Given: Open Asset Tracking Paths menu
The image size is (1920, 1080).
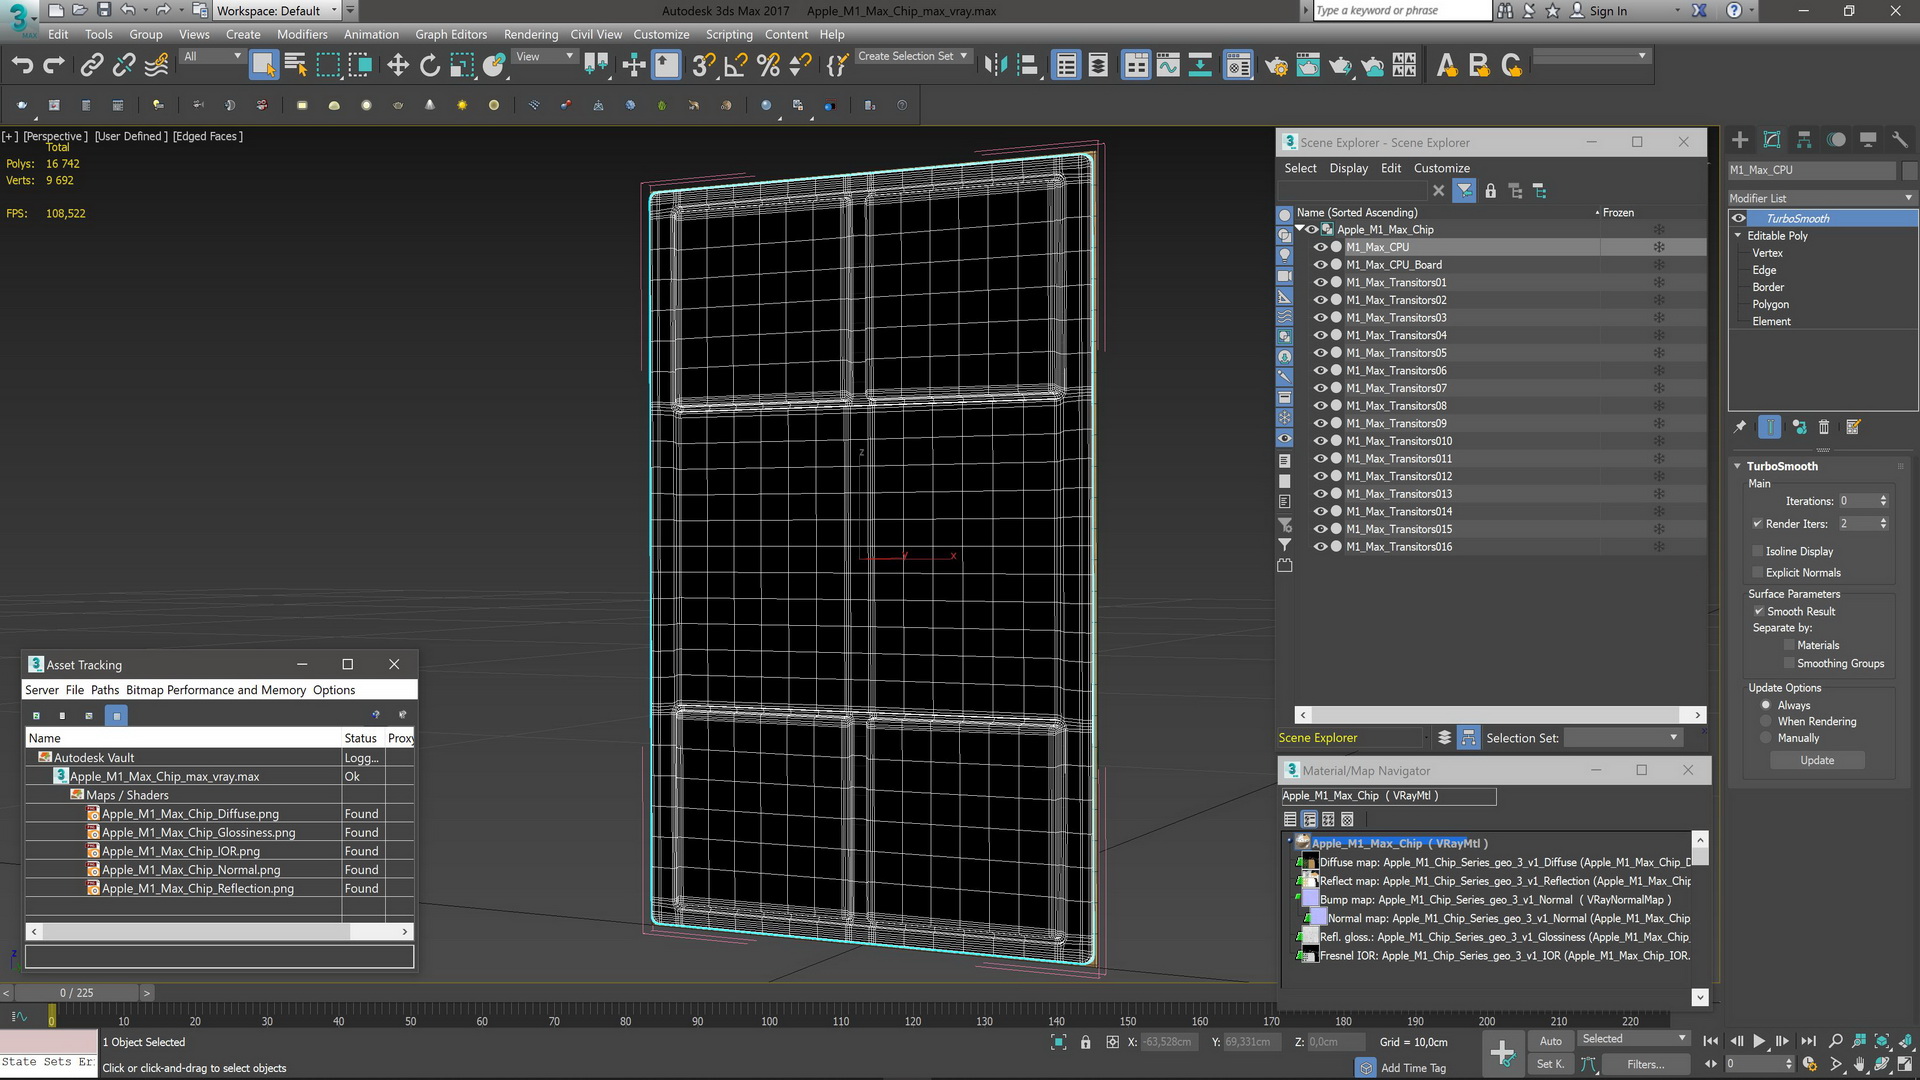Looking at the screenshot, I should (x=105, y=690).
